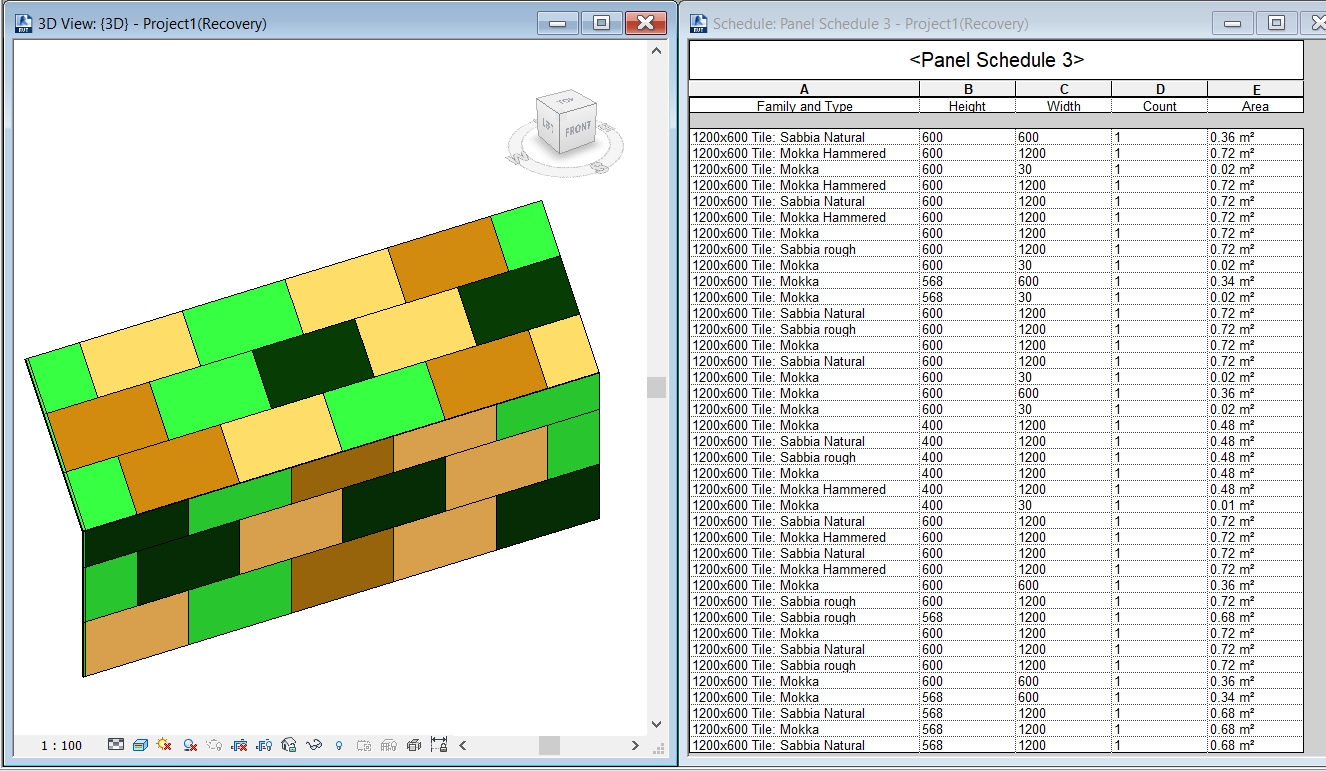Click the Width column header

[1063, 105]
